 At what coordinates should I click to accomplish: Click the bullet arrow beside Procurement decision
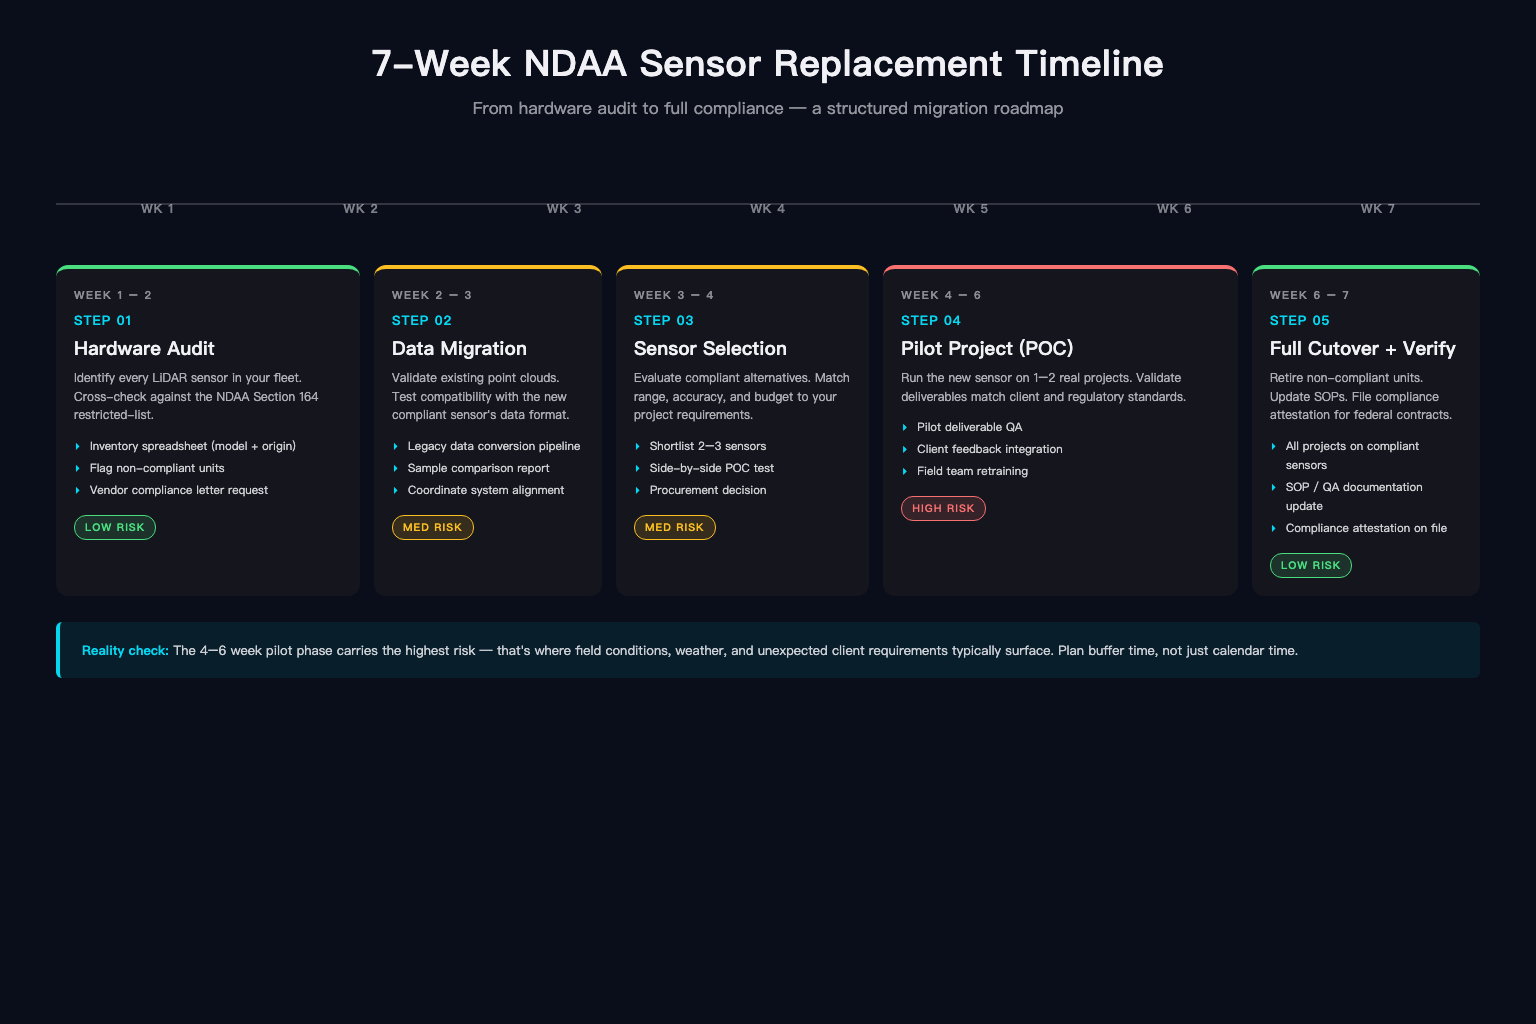638,490
